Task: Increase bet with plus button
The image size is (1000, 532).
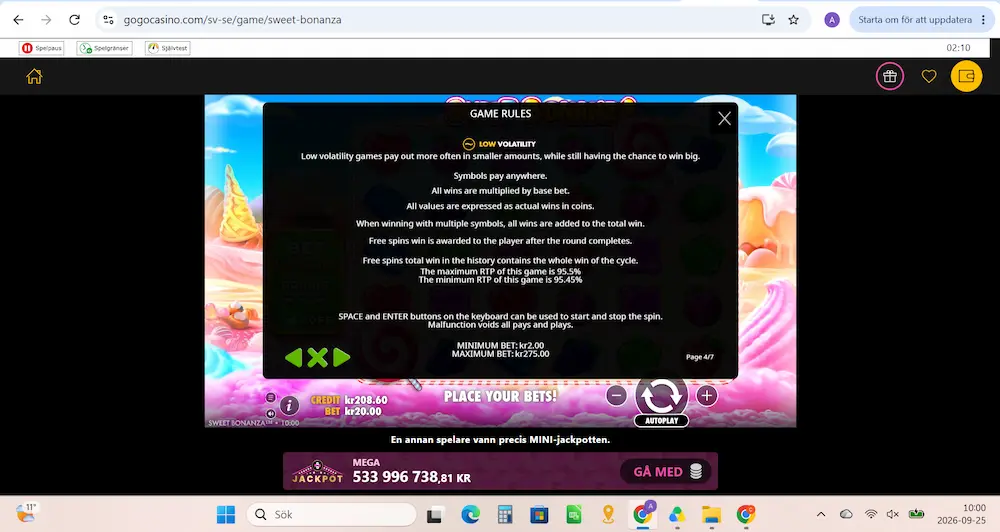Action: (x=707, y=396)
